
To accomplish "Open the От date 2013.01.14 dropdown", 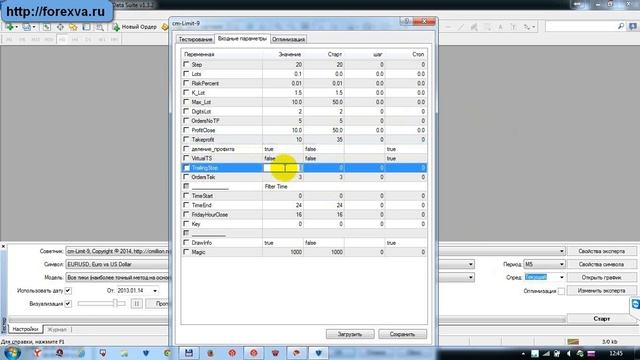I will [155, 291].
